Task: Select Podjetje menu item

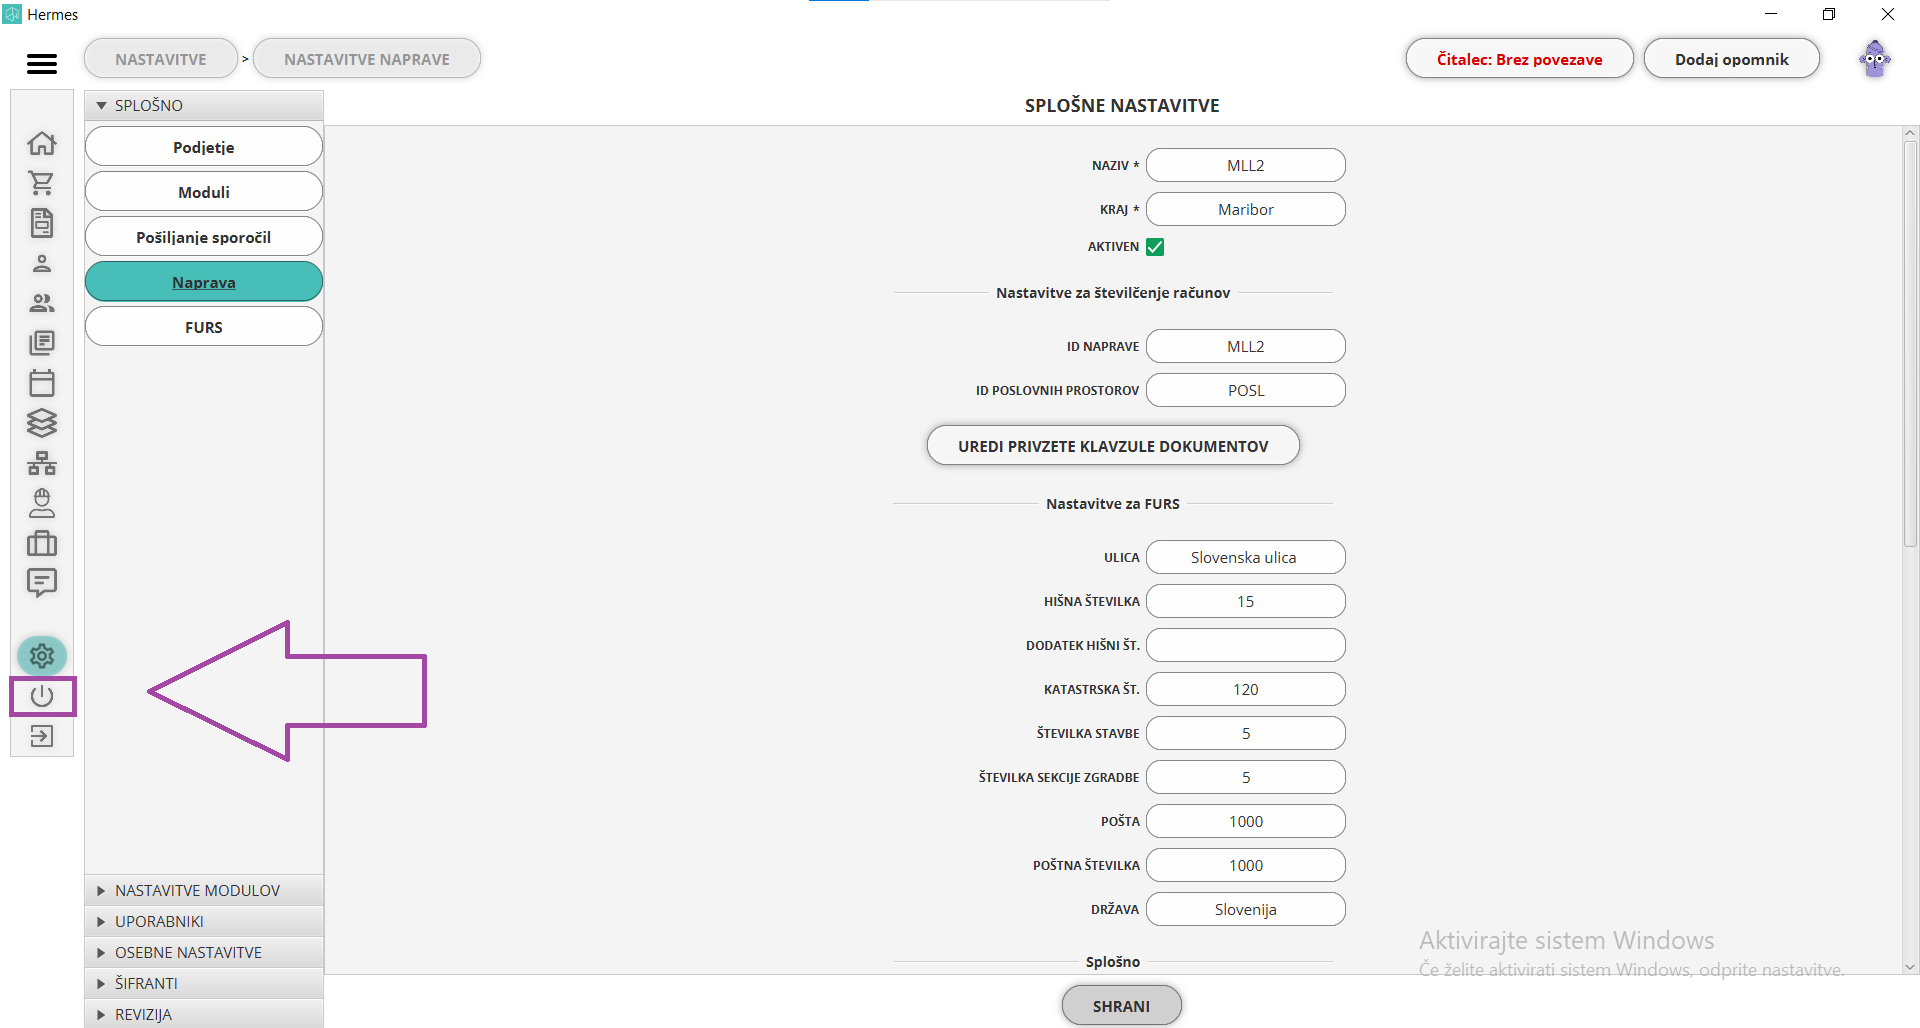Action: [204, 147]
